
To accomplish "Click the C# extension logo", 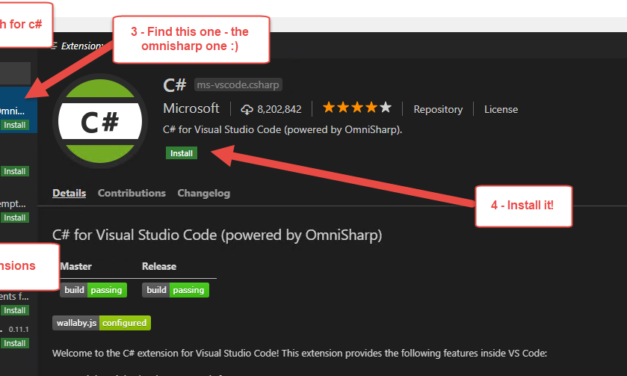I will [x=100, y=121].
